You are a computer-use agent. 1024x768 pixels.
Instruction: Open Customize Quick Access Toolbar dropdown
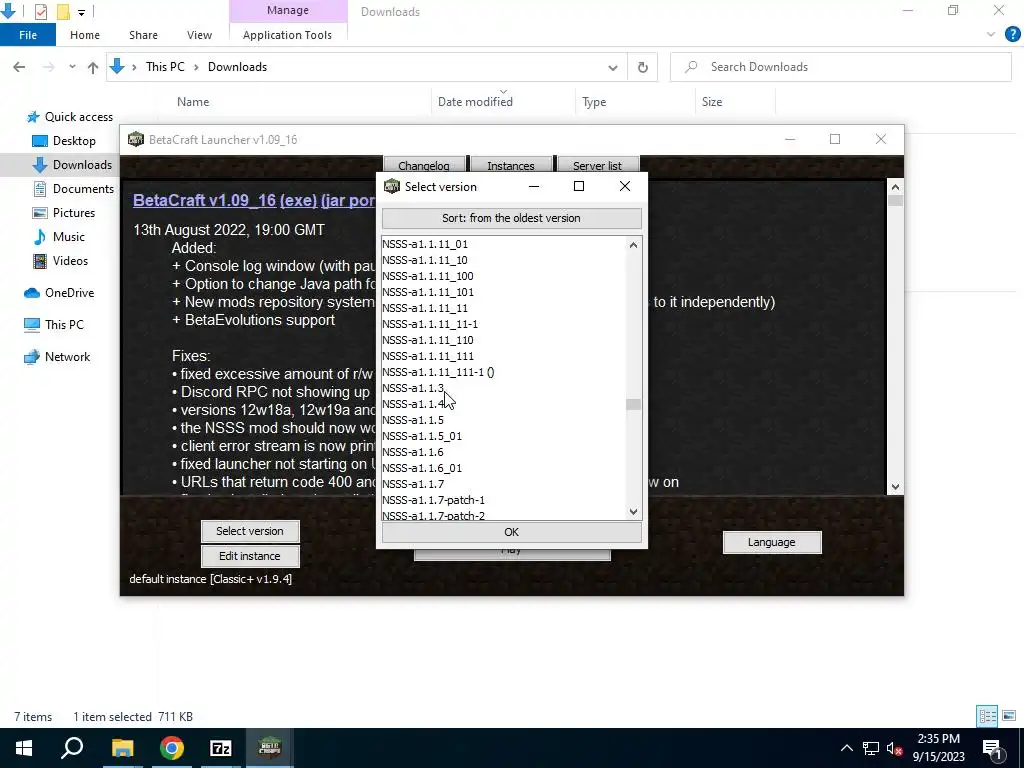click(x=81, y=12)
